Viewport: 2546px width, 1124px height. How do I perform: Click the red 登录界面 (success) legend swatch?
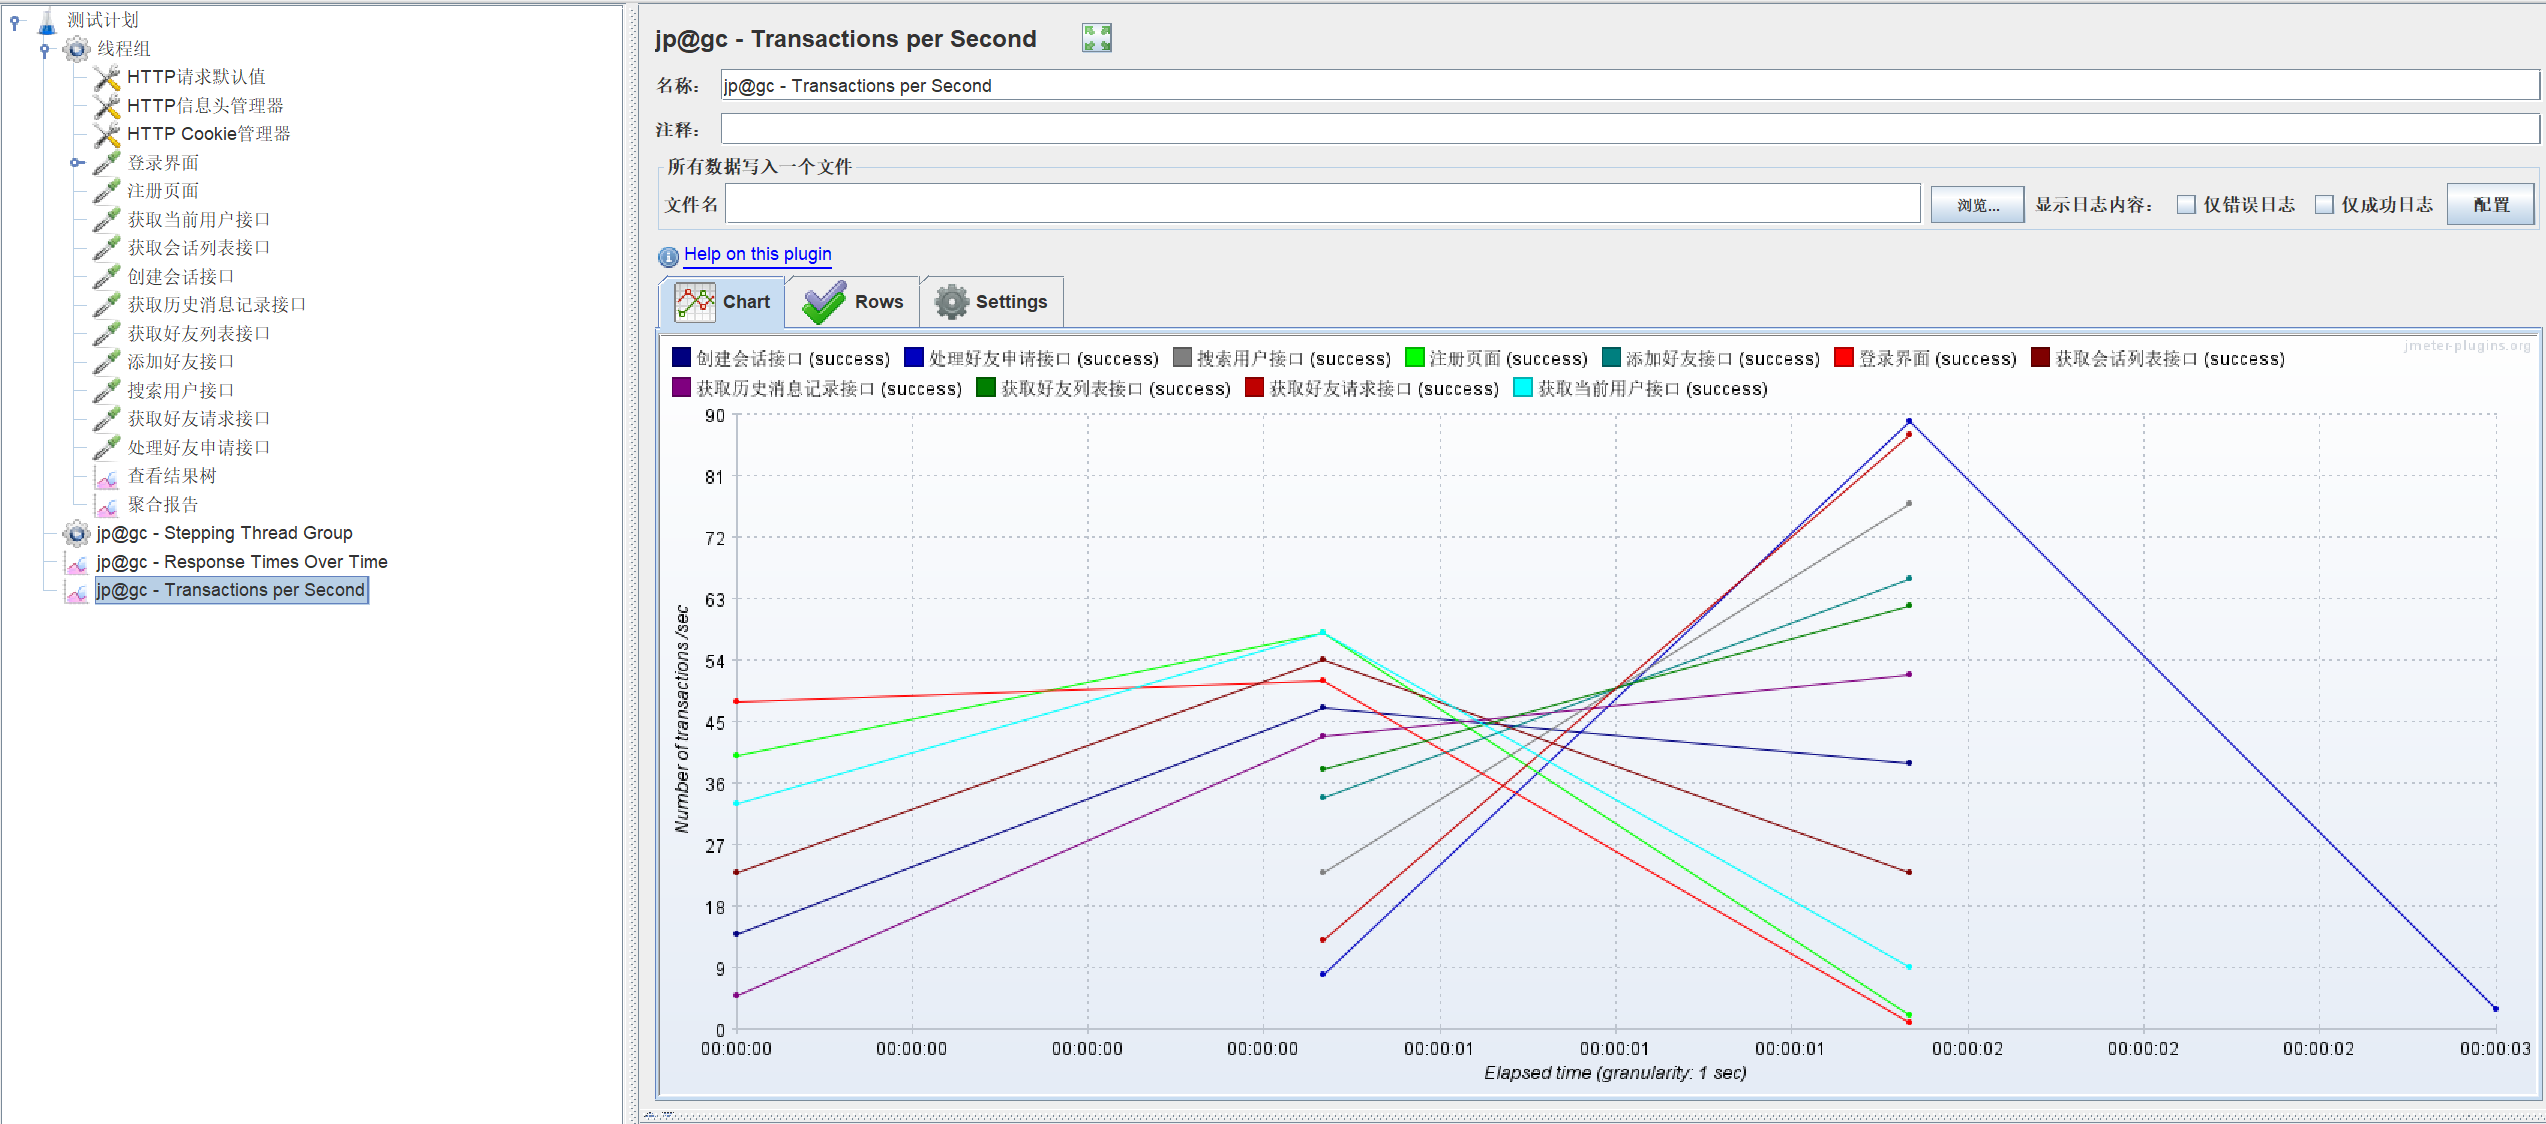click(x=1843, y=358)
